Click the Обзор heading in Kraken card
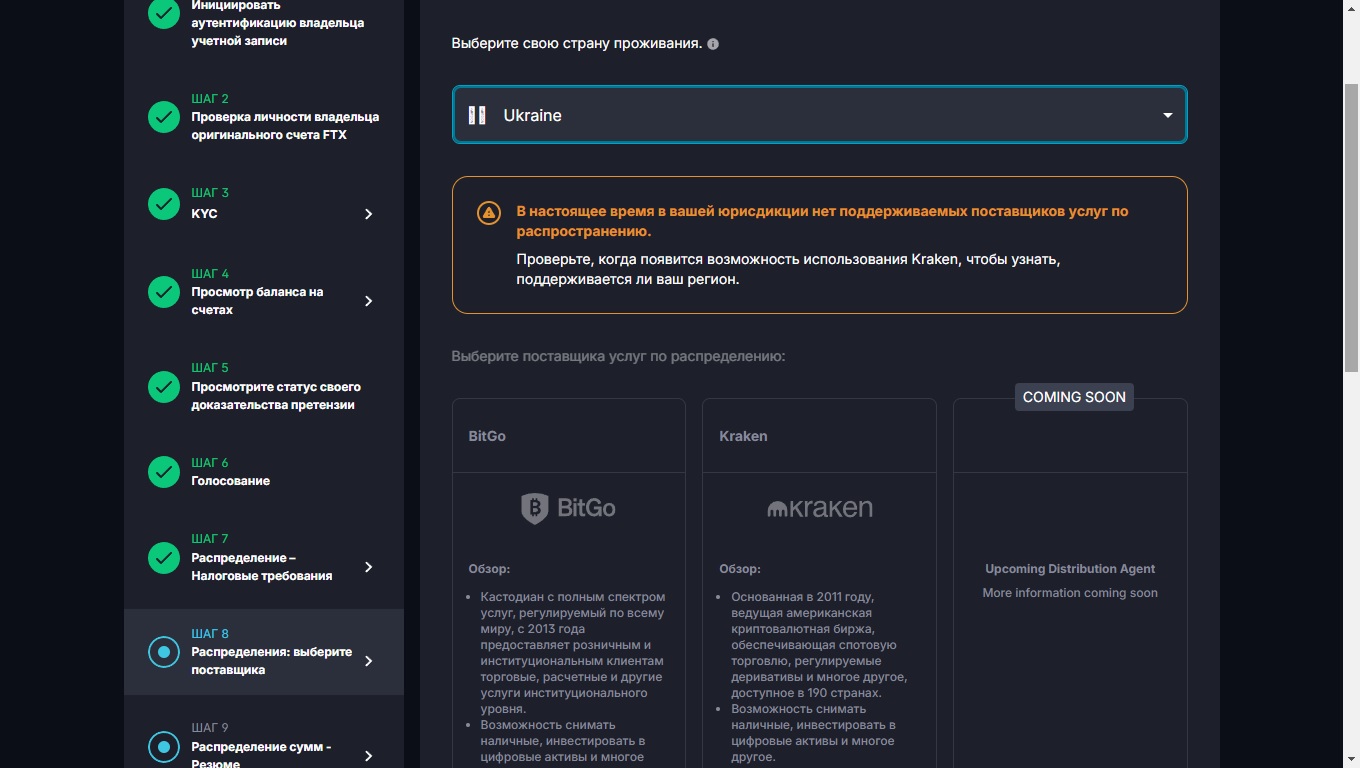 [740, 569]
